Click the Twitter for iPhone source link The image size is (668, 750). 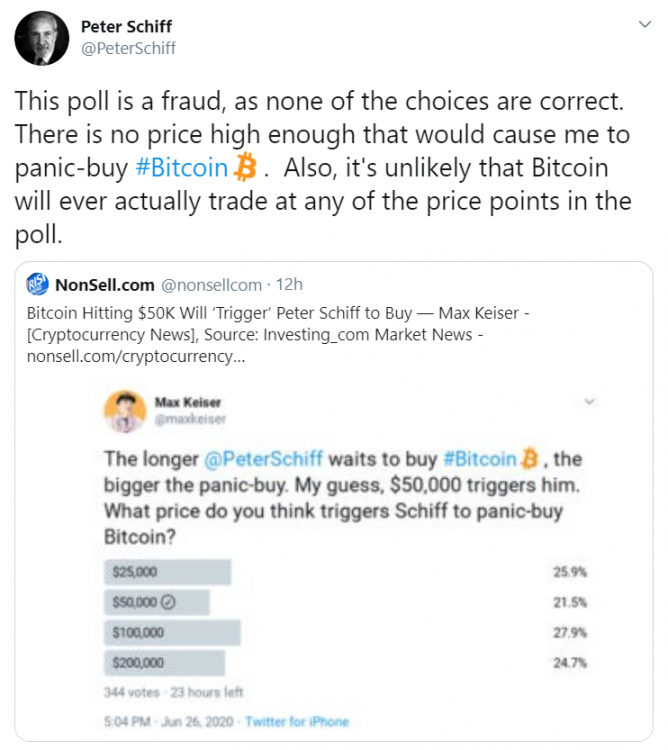297,721
